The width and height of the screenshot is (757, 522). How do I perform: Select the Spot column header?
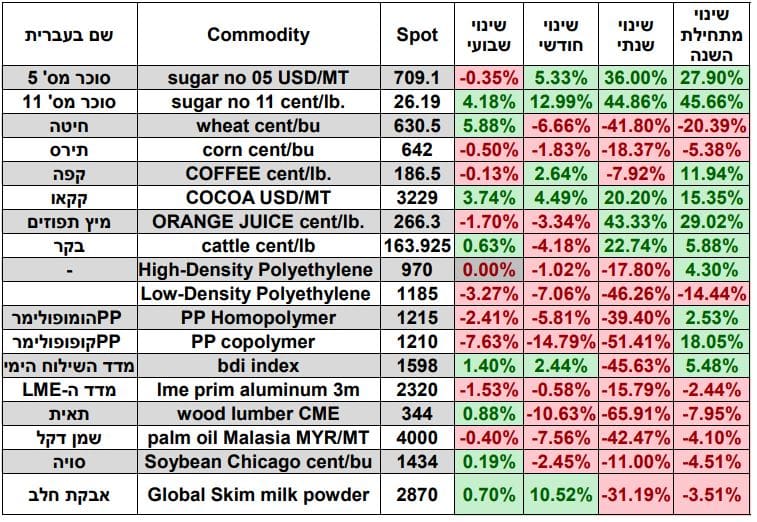click(x=417, y=35)
